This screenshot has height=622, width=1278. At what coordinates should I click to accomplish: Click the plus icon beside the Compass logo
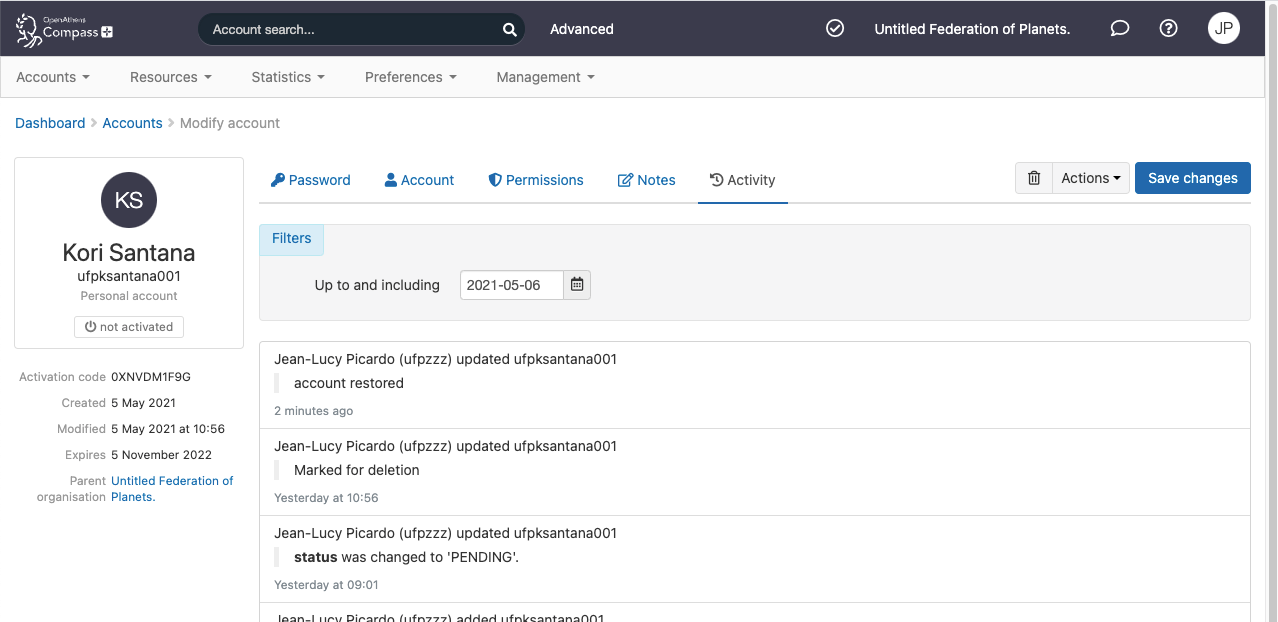[108, 34]
